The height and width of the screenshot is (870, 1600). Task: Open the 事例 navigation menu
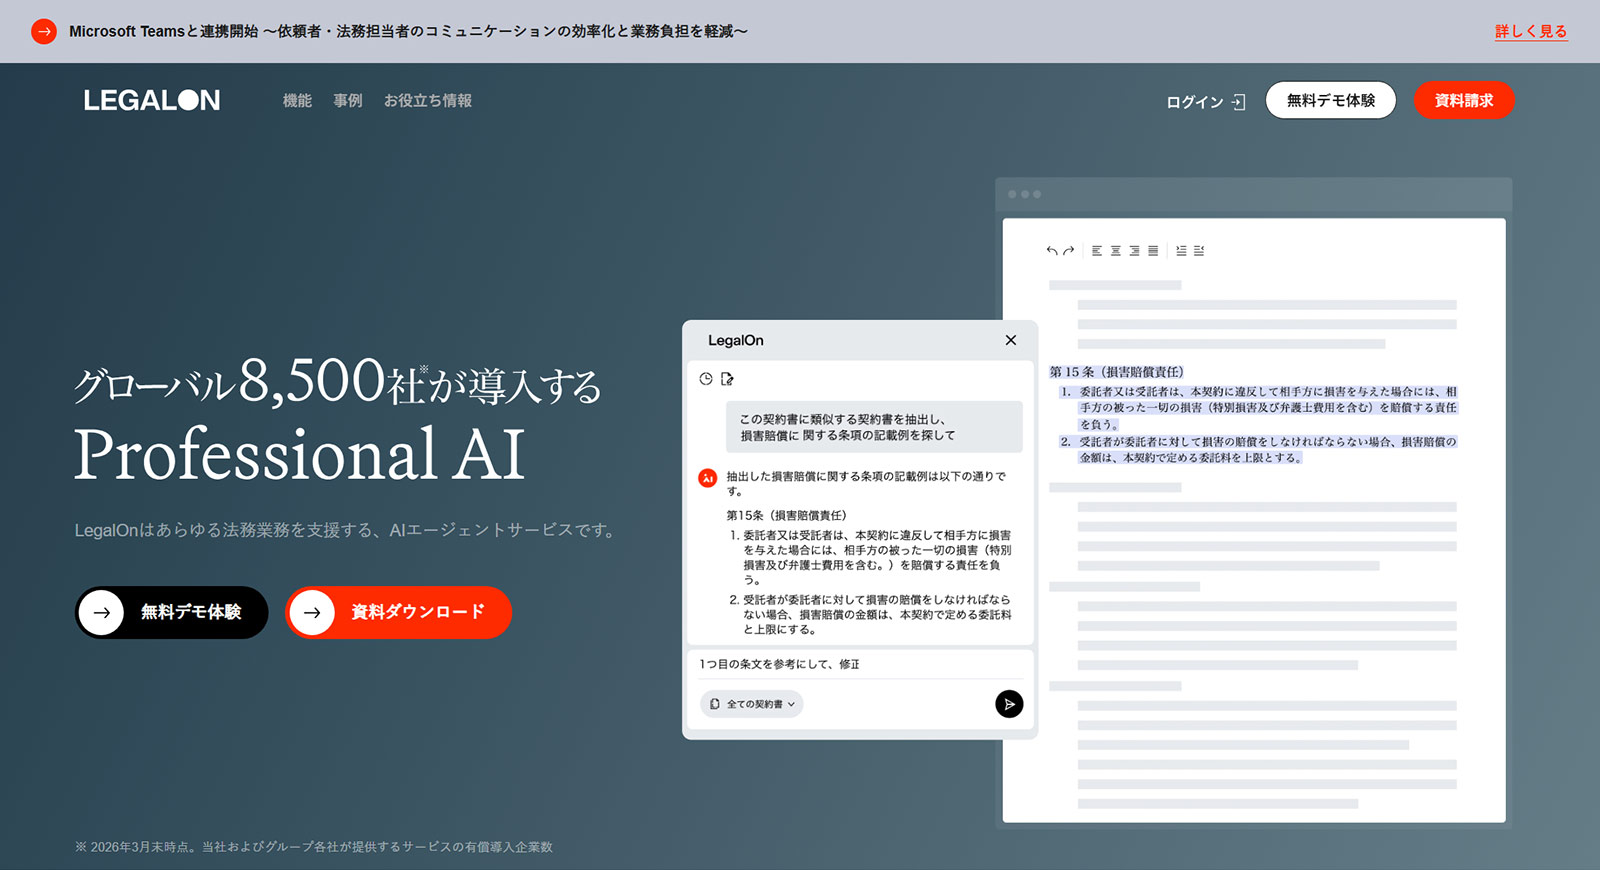tap(348, 101)
